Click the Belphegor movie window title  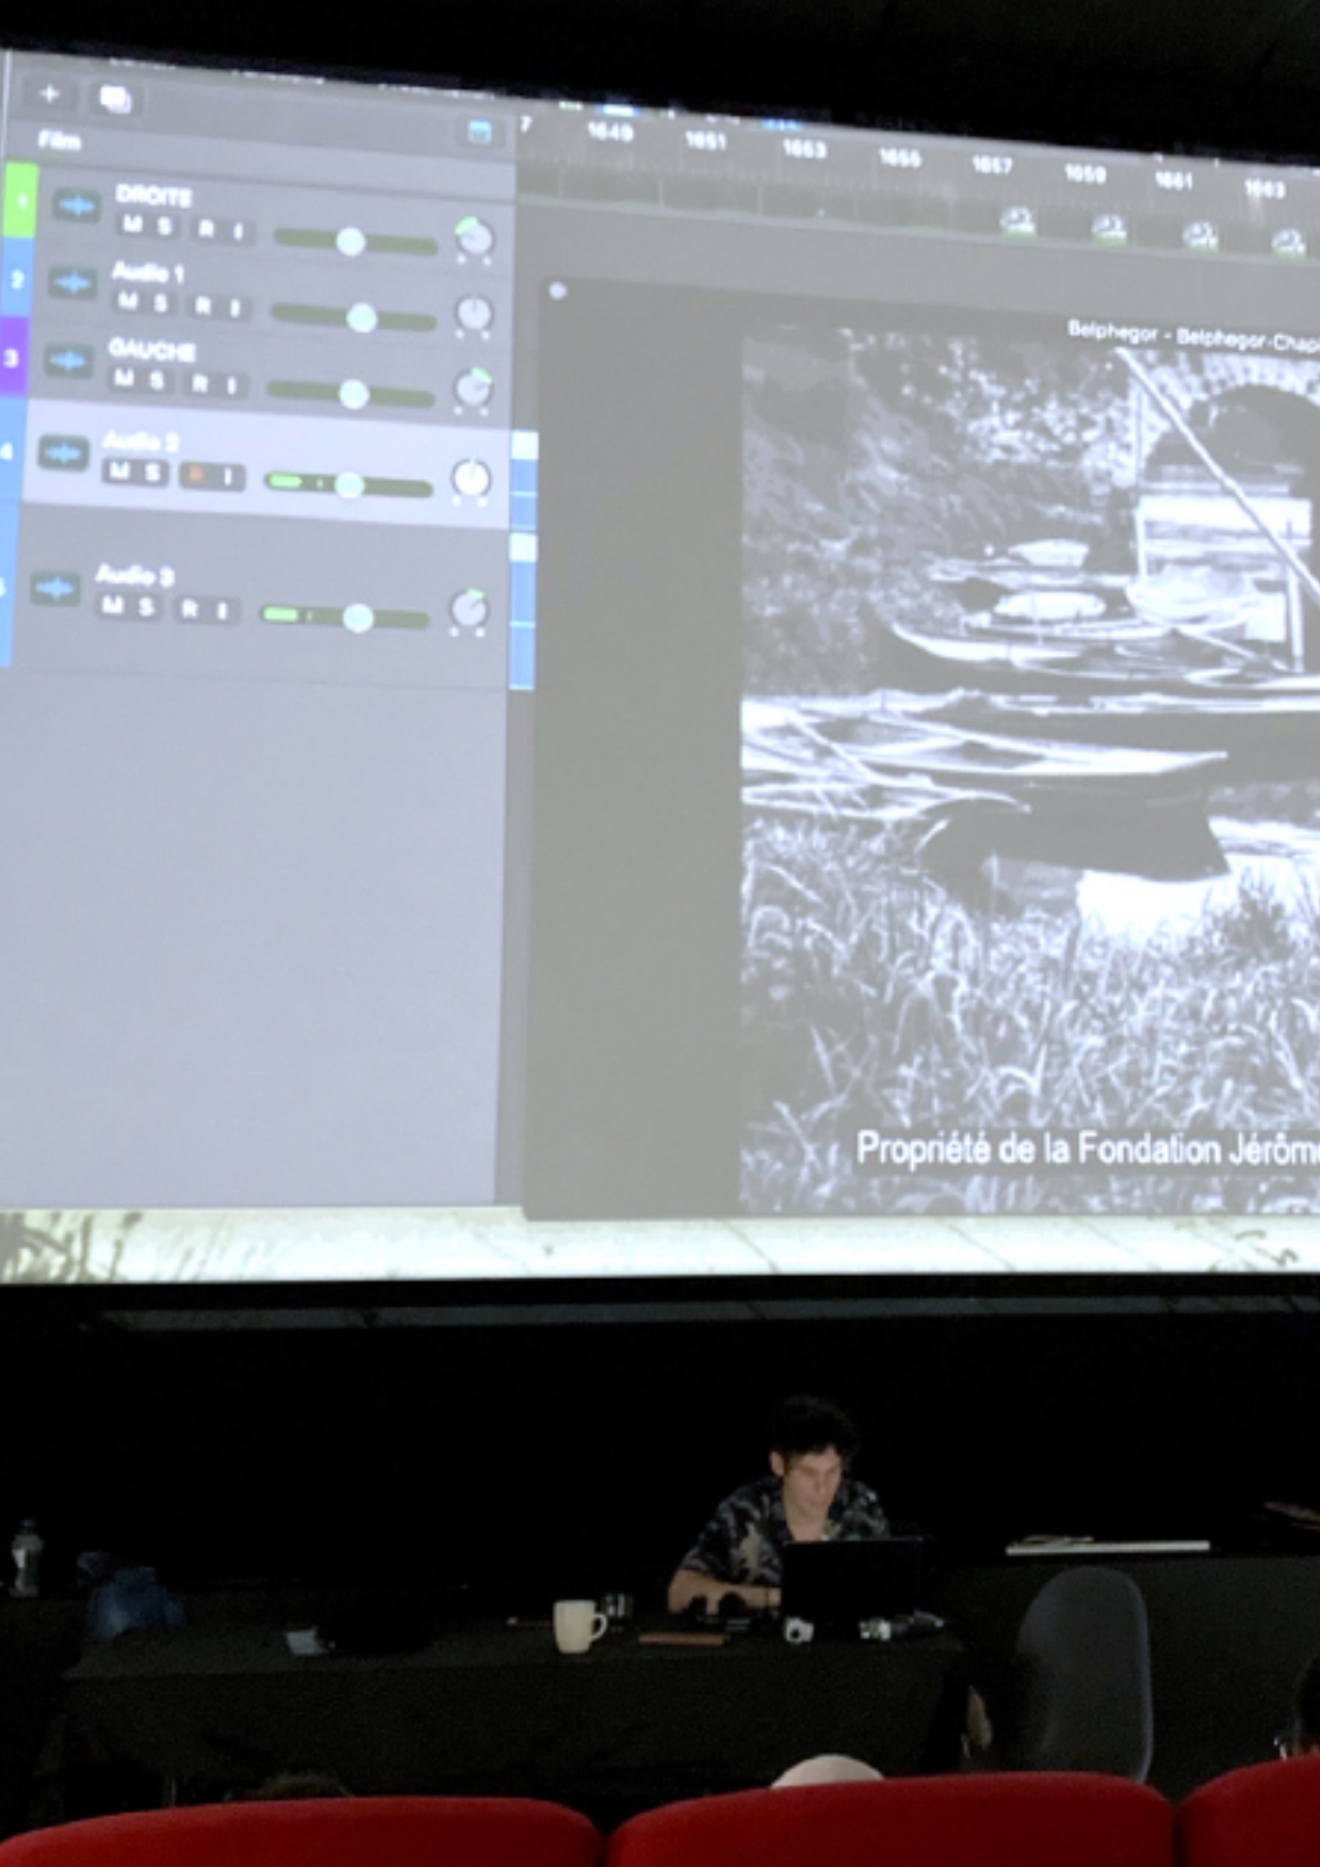(1193, 336)
